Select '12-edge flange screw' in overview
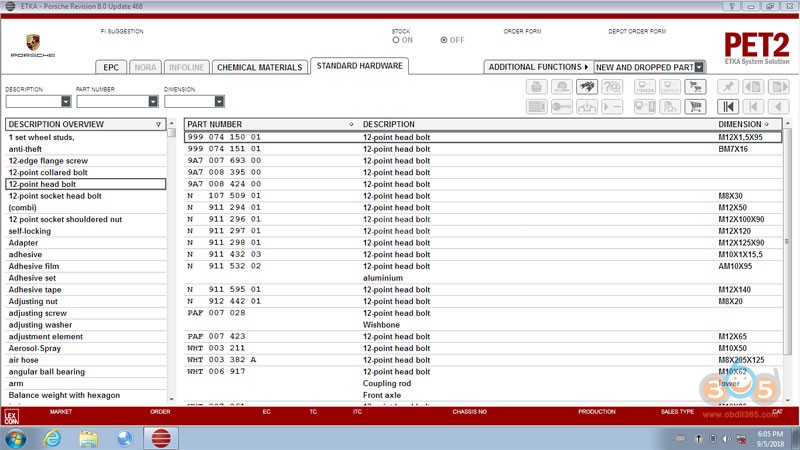Image resolution: width=800 pixels, height=450 pixels. point(48,161)
